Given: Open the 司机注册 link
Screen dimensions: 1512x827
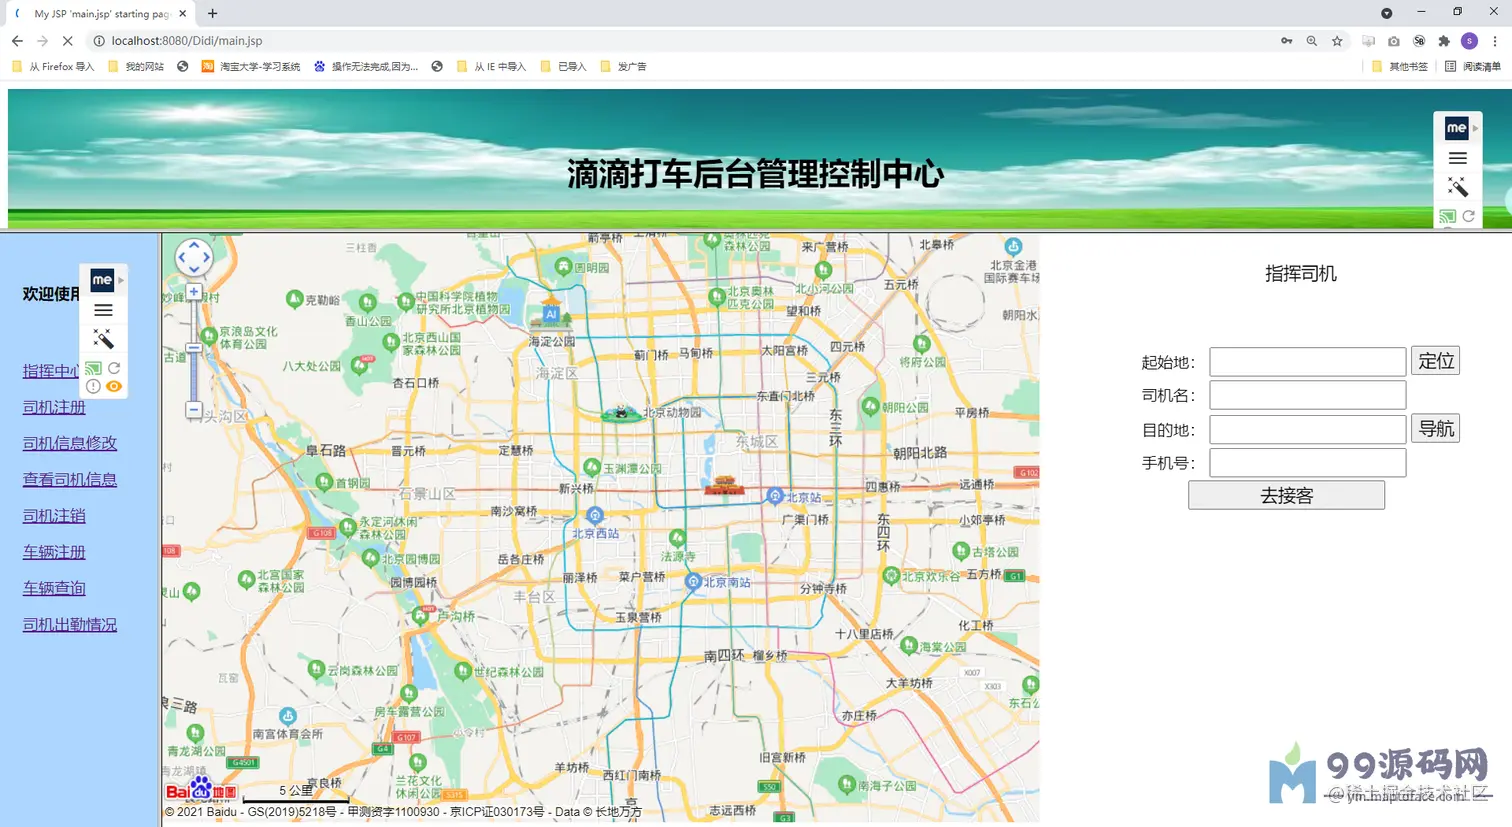Looking at the screenshot, I should click(54, 407).
